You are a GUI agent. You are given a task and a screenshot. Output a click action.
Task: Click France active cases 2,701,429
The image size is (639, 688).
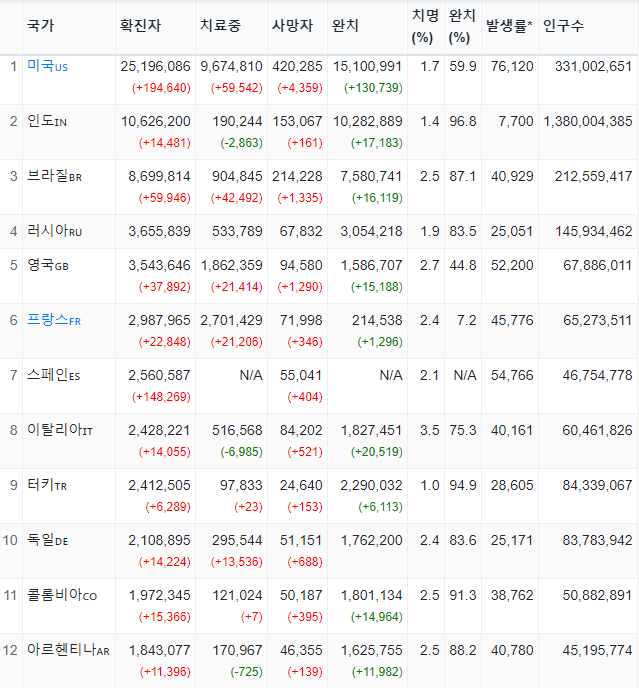coord(231,320)
